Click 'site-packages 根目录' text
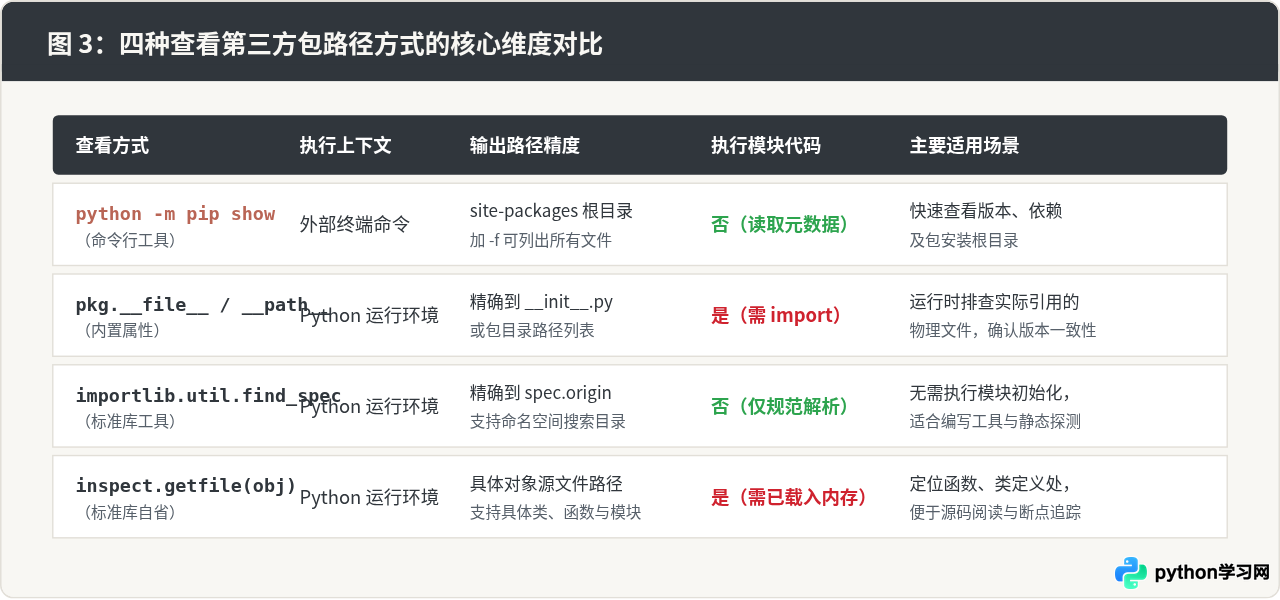The image size is (1280, 600). (551, 211)
